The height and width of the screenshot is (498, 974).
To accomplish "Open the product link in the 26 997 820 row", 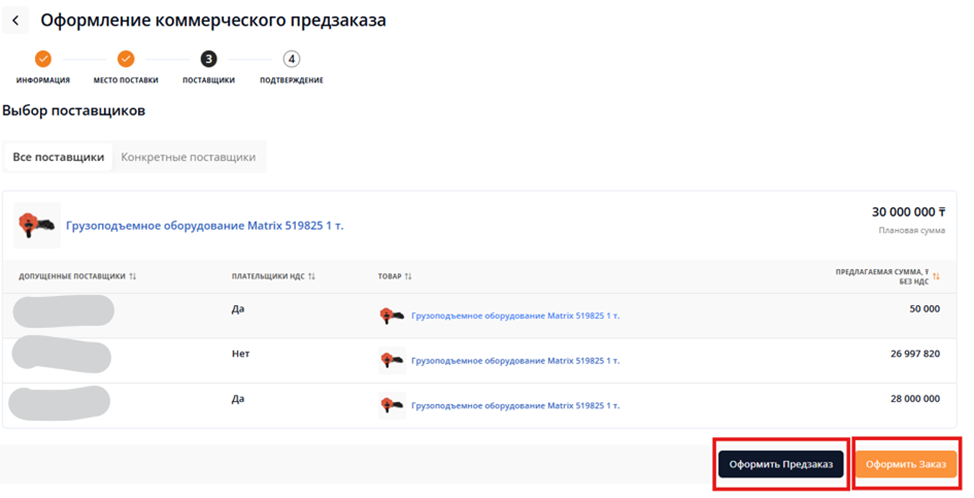I will coord(515,360).
